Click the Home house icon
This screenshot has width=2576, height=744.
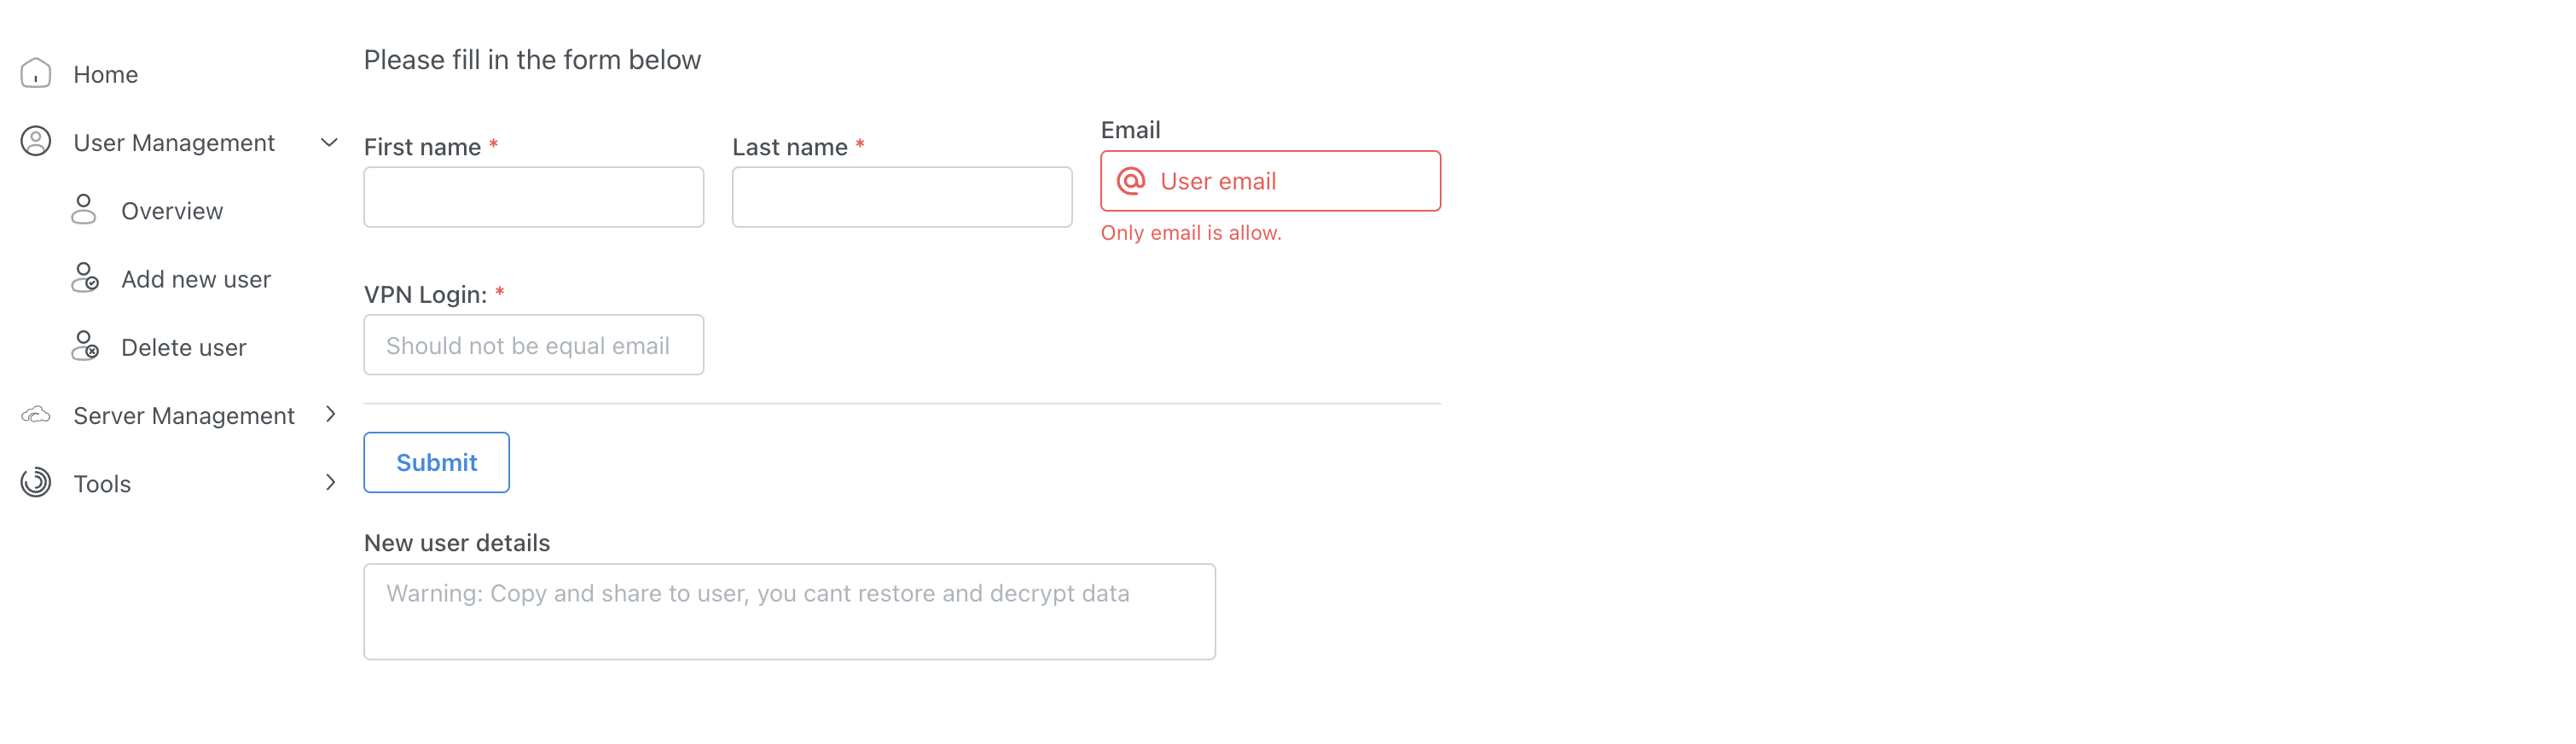(x=36, y=73)
